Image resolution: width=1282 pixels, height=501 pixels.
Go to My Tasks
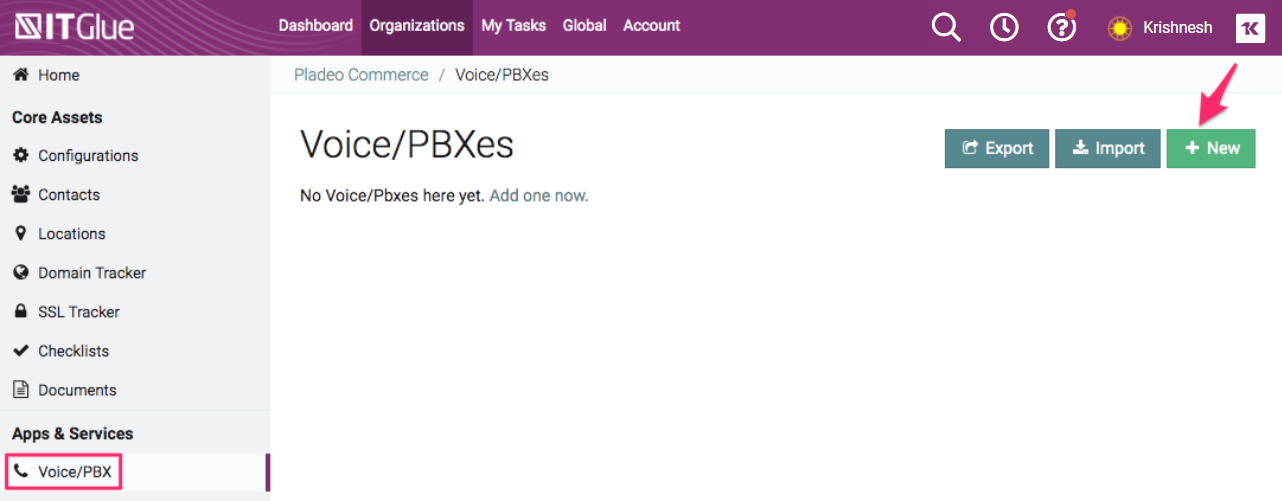point(514,26)
